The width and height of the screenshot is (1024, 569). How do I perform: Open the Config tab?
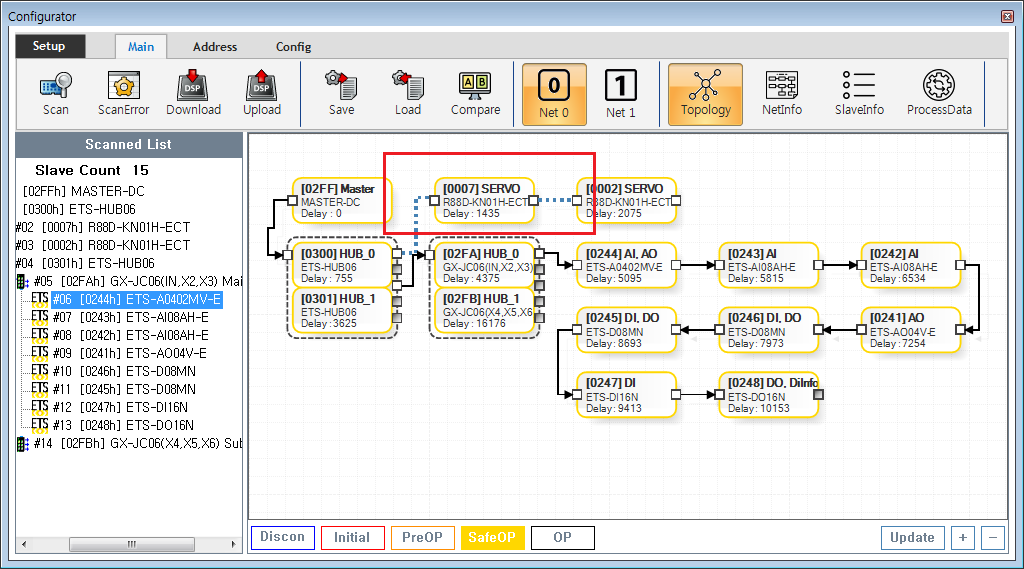point(293,47)
